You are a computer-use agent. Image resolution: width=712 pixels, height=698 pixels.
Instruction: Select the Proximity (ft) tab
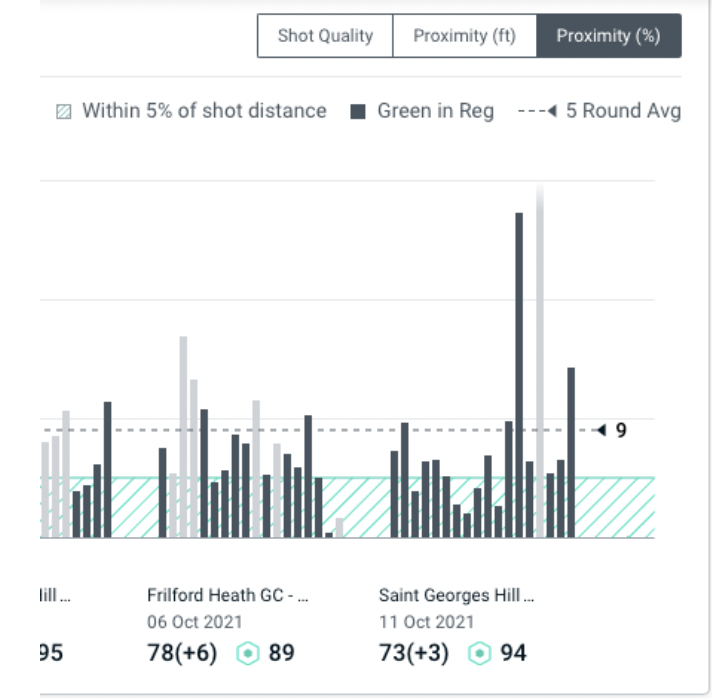tap(464, 36)
